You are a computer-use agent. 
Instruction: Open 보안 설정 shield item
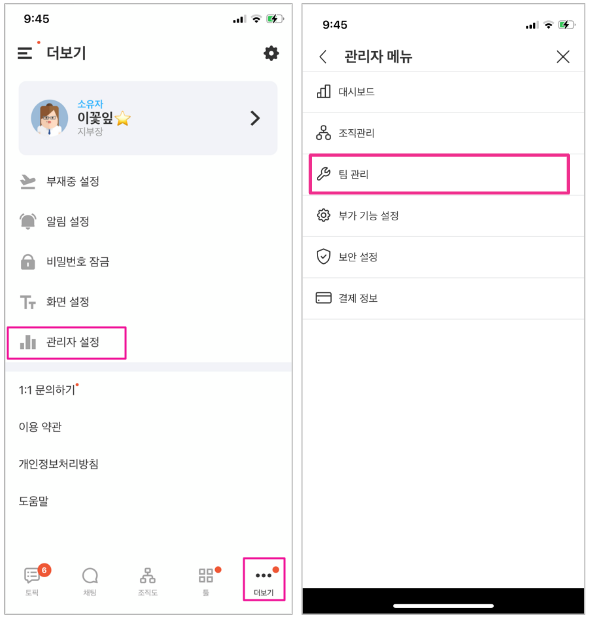pyautogui.click(x=443, y=257)
